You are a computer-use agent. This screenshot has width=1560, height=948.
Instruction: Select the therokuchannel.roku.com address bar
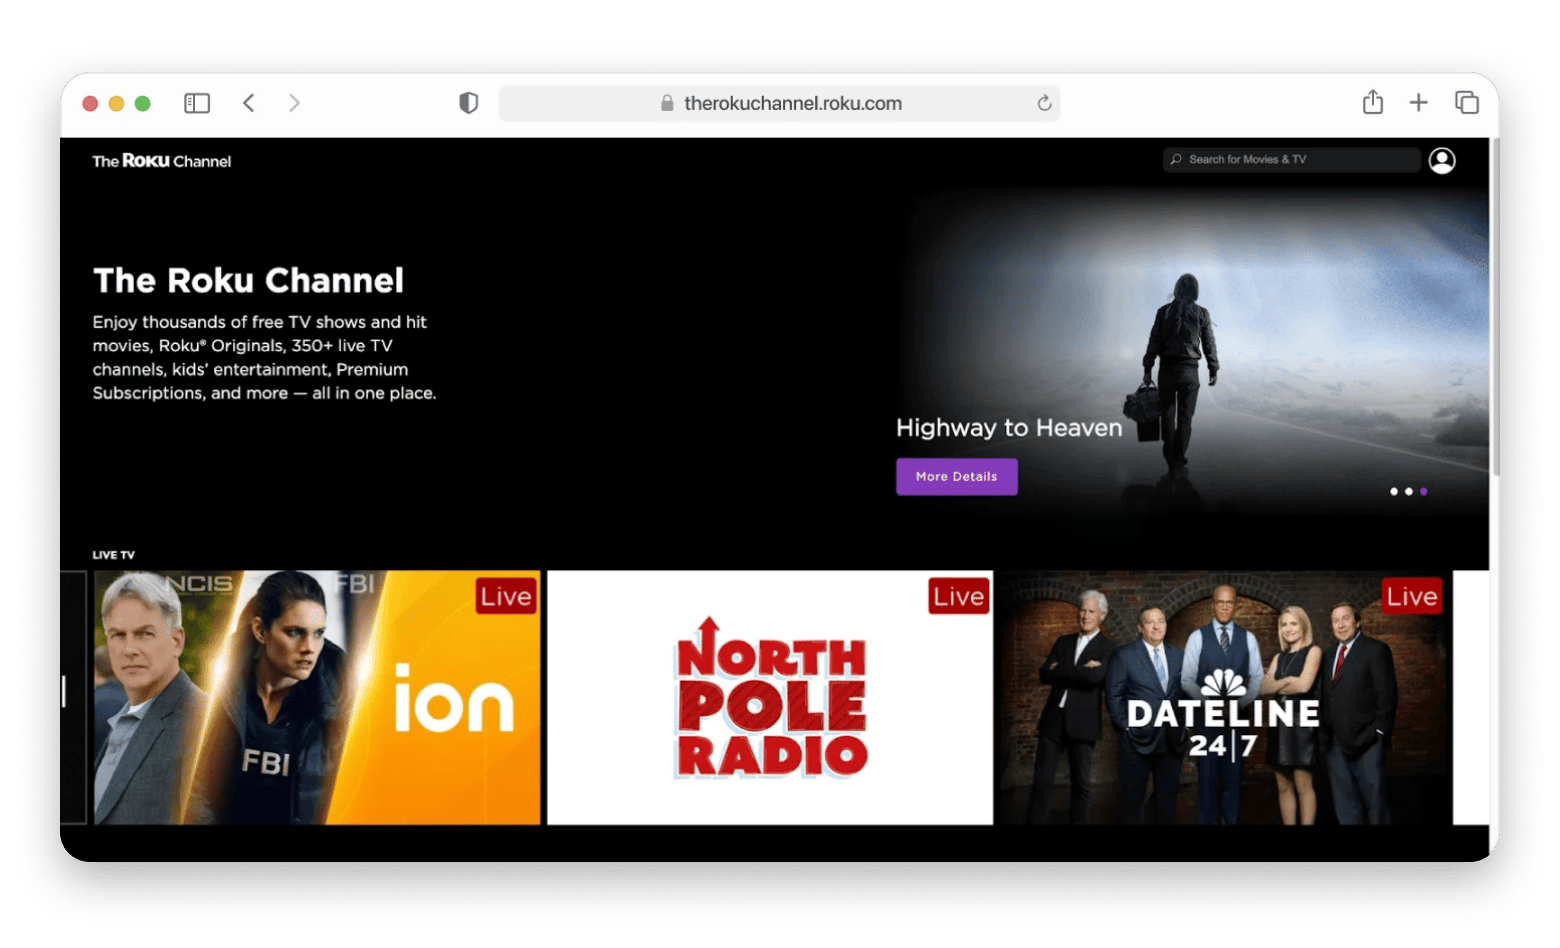coord(780,103)
